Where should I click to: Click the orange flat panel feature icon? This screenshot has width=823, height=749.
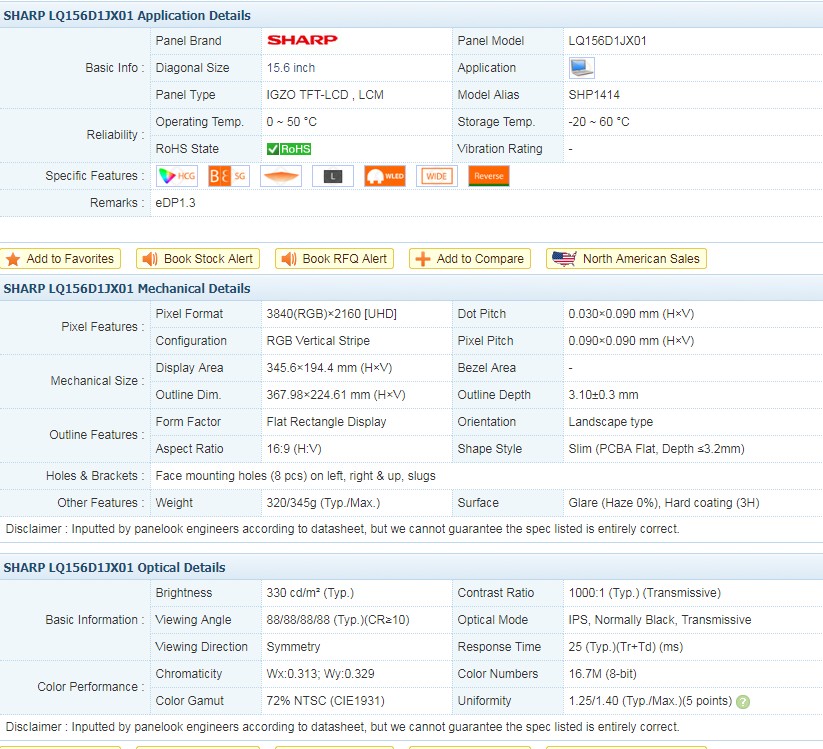(281, 176)
